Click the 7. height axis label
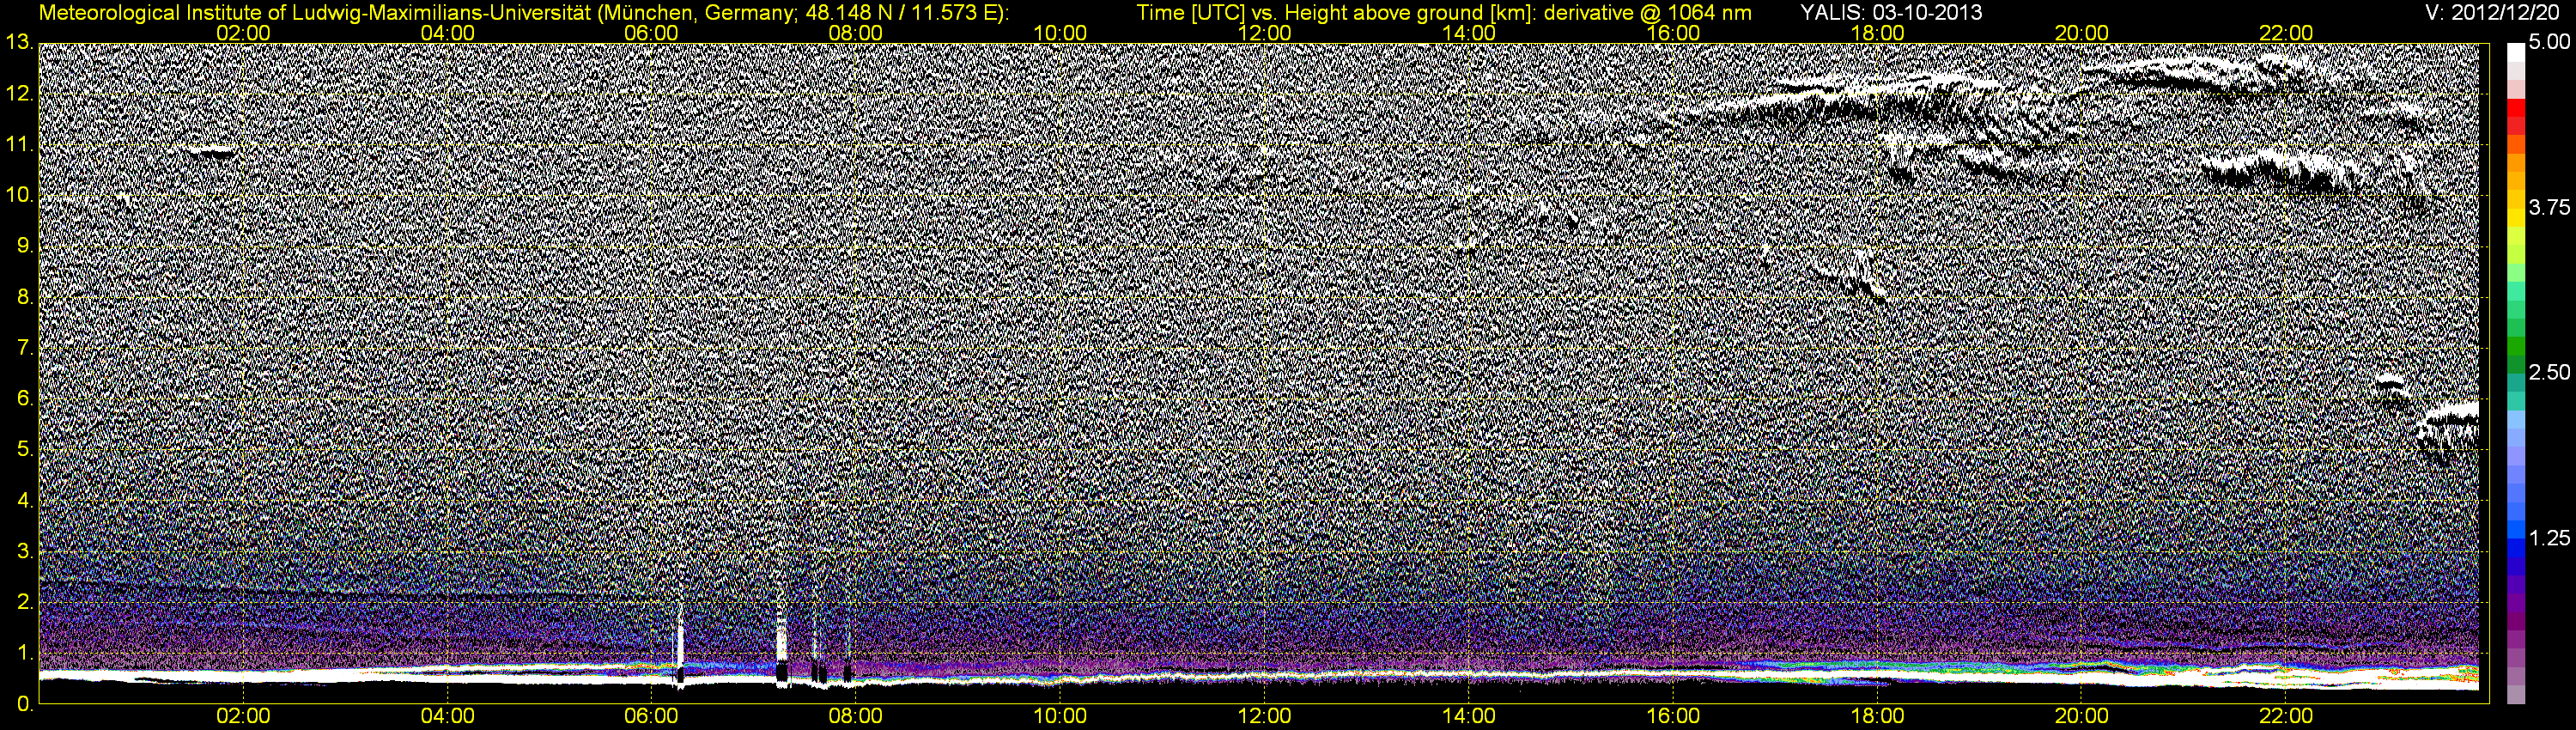This screenshot has height=730, width=2576. (24, 348)
